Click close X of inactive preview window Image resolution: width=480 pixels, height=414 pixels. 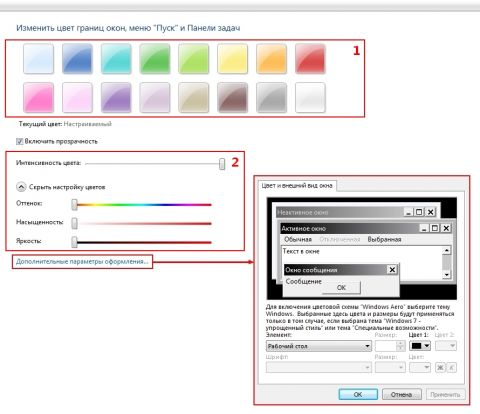pos(431,212)
